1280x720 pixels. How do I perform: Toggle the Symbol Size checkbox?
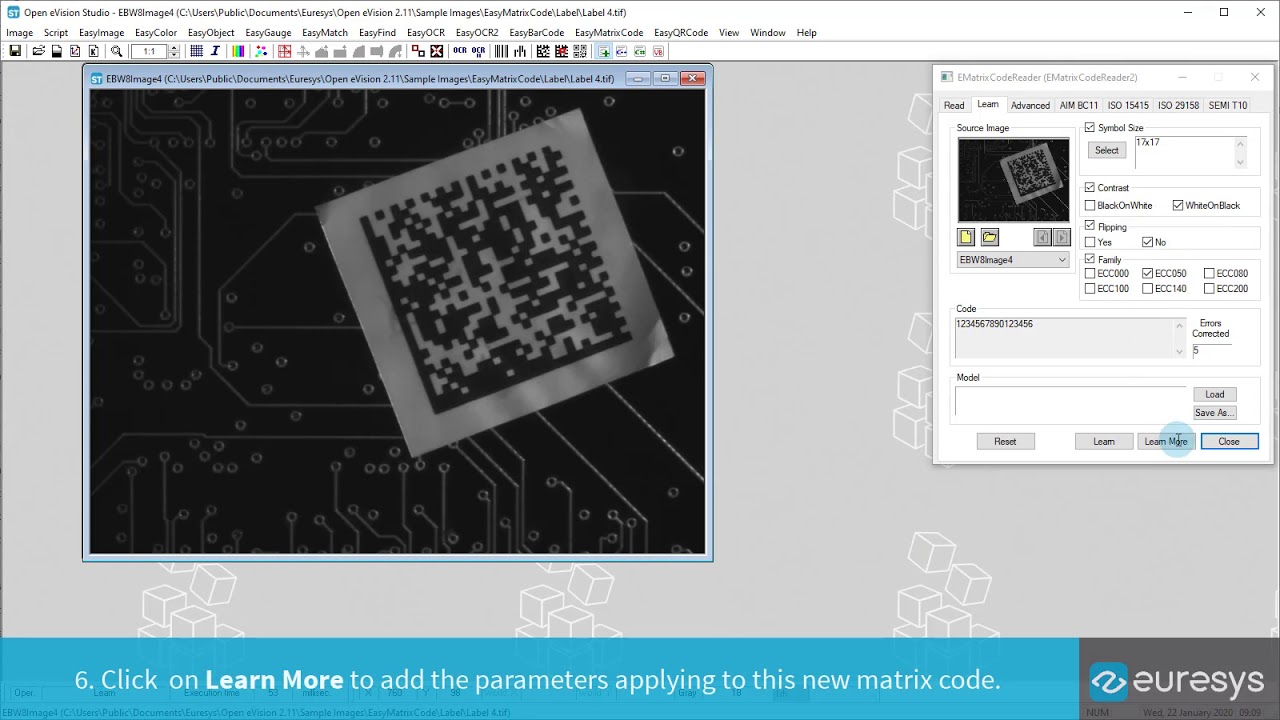[x=1090, y=128]
